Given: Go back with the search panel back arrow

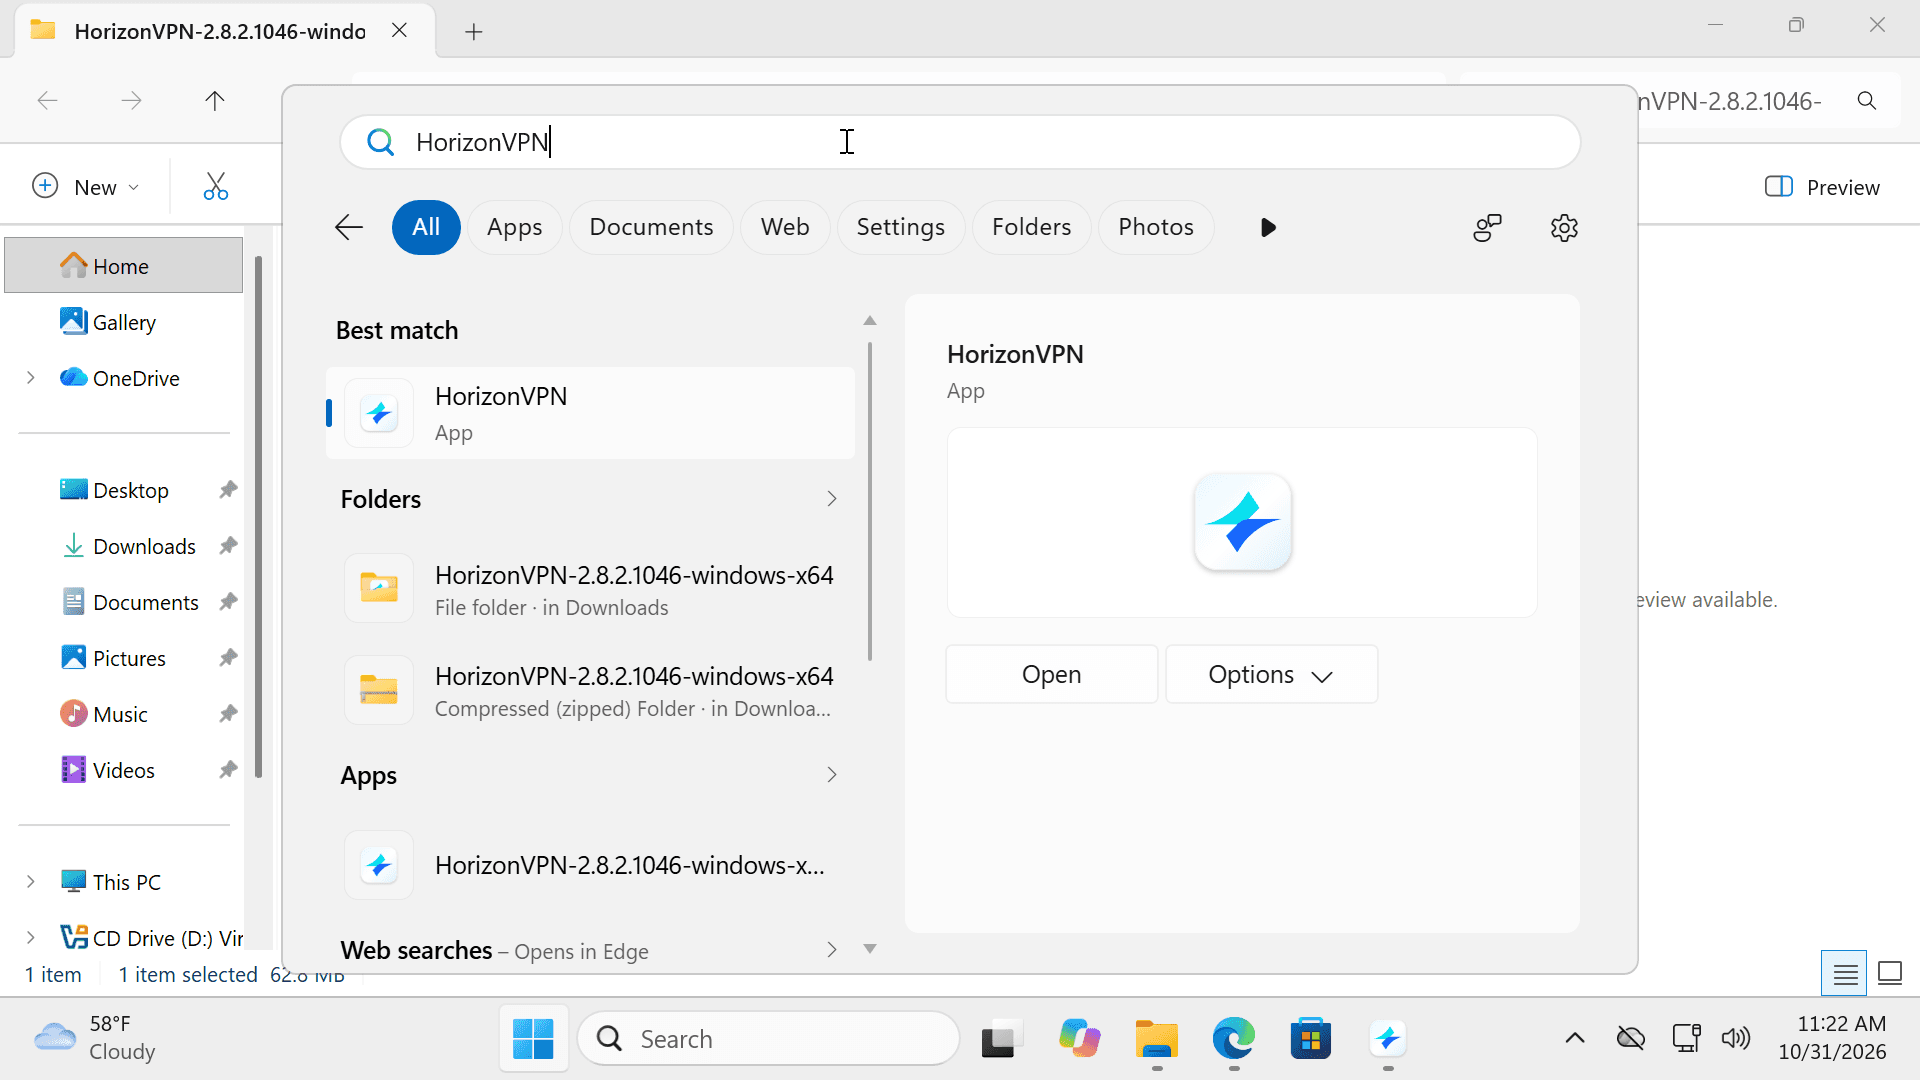Looking at the screenshot, I should tap(348, 228).
